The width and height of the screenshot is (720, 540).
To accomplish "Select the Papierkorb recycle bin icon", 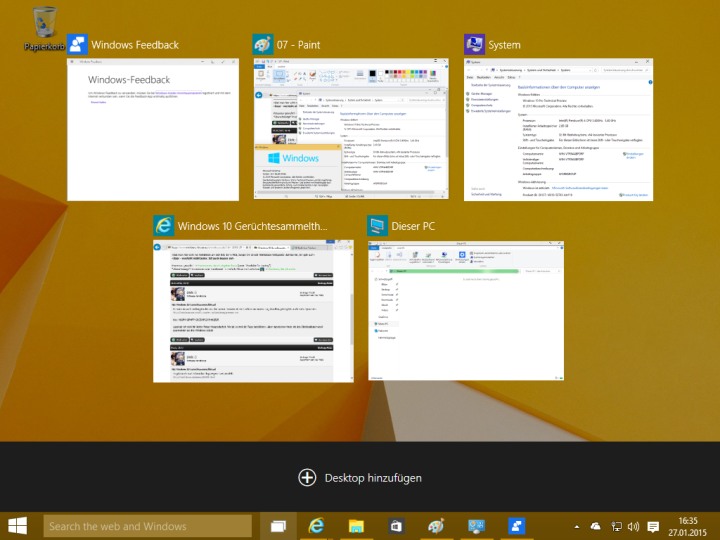I will (x=45, y=28).
